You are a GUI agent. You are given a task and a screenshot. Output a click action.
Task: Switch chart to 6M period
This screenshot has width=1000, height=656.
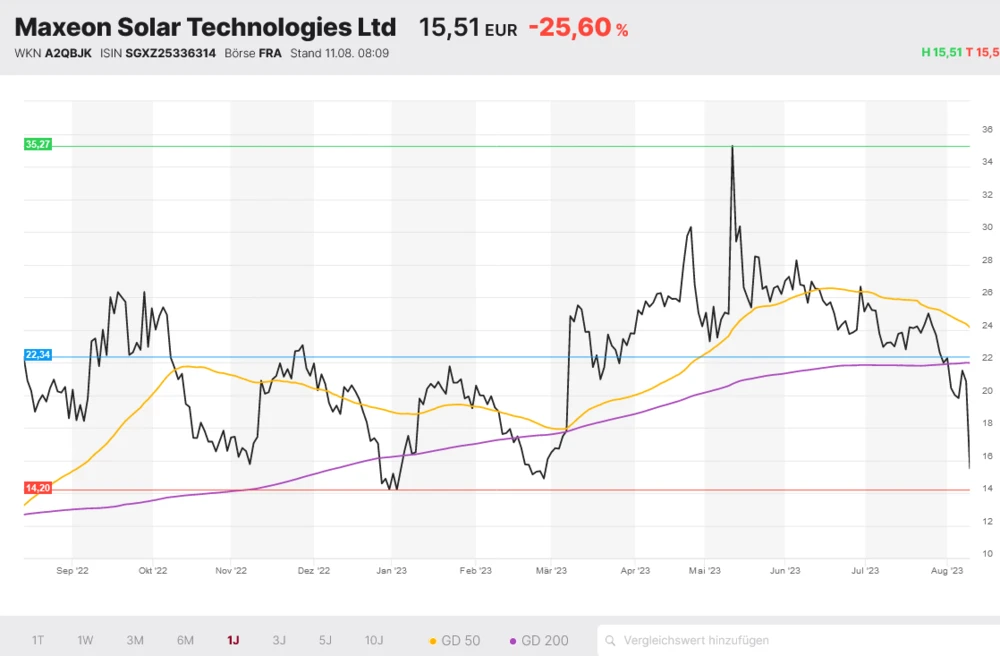coord(185,640)
